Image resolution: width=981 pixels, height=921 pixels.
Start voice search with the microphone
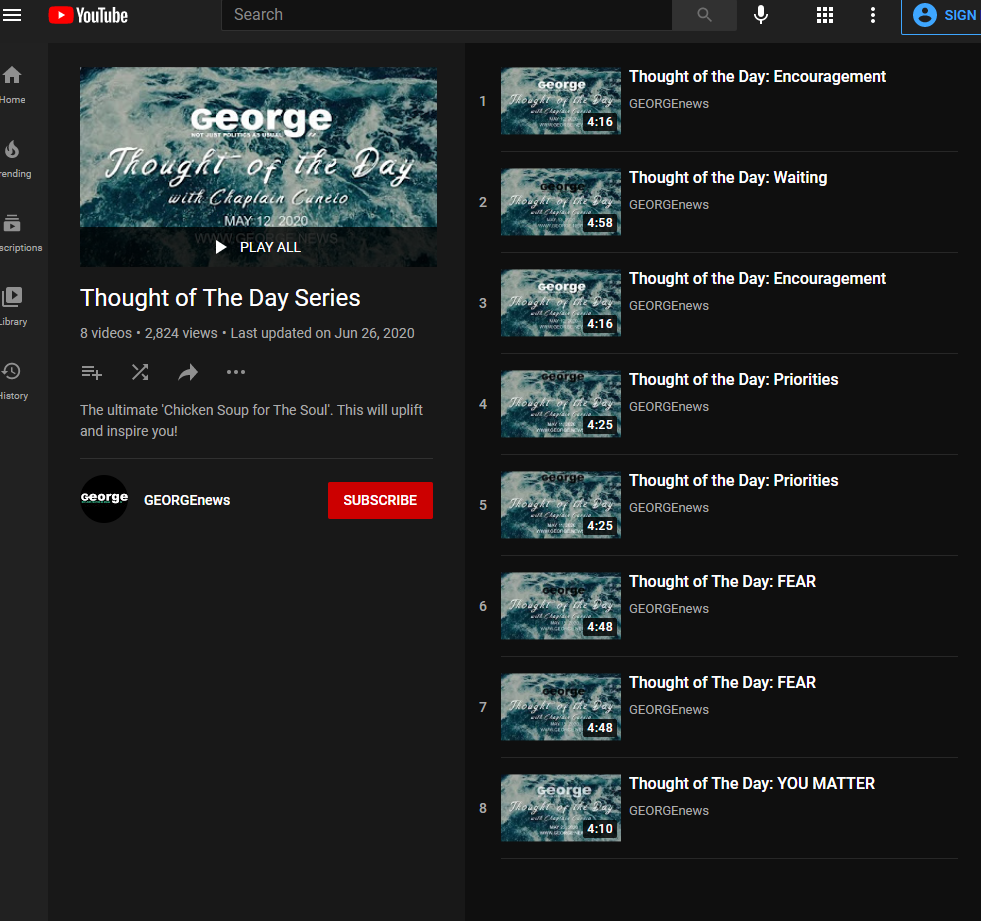click(761, 15)
